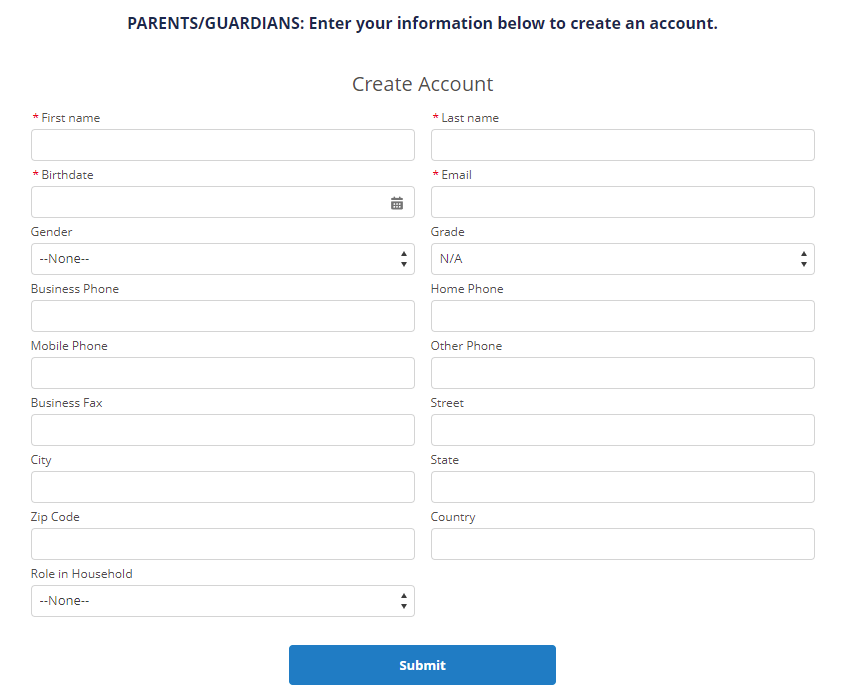Focus the Business Phone field

click(x=222, y=316)
